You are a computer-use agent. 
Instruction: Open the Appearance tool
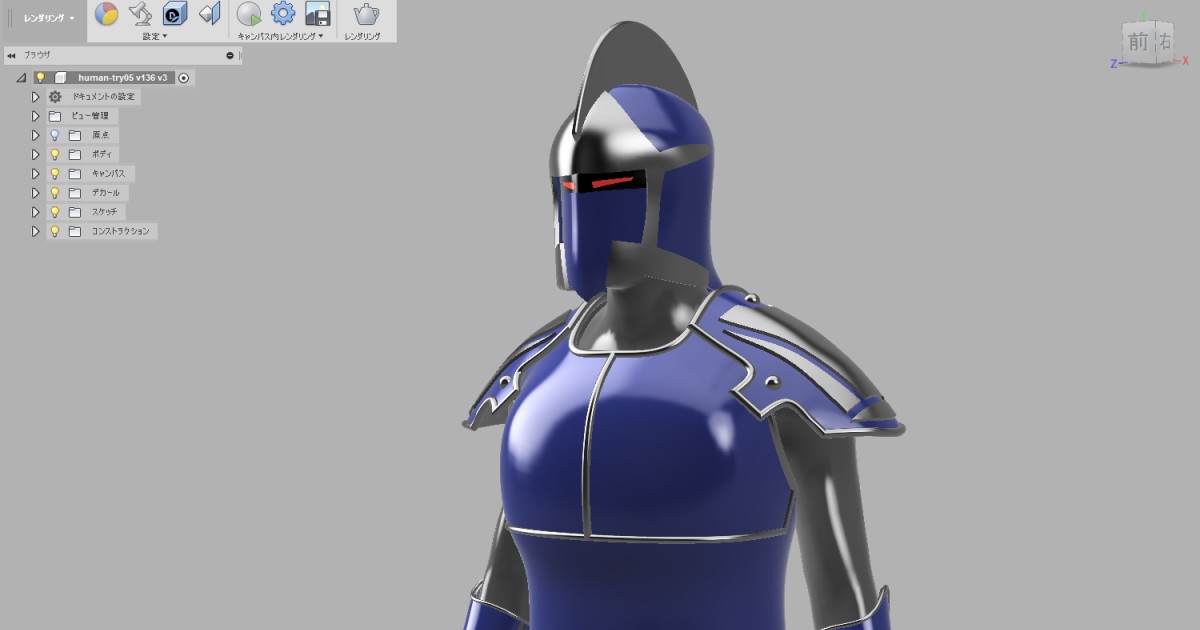tap(106, 14)
